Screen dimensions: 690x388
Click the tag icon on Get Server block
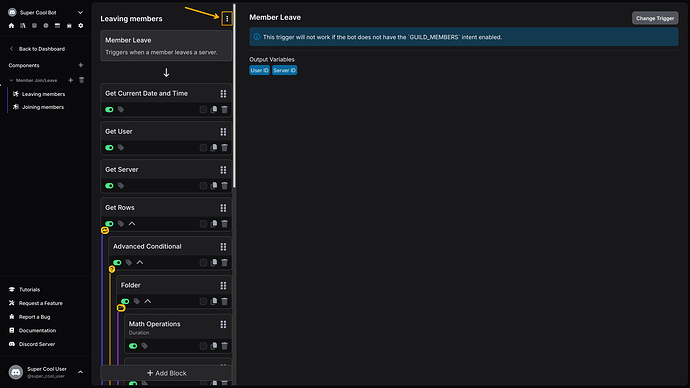pyautogui.click(x=121, y=186)
